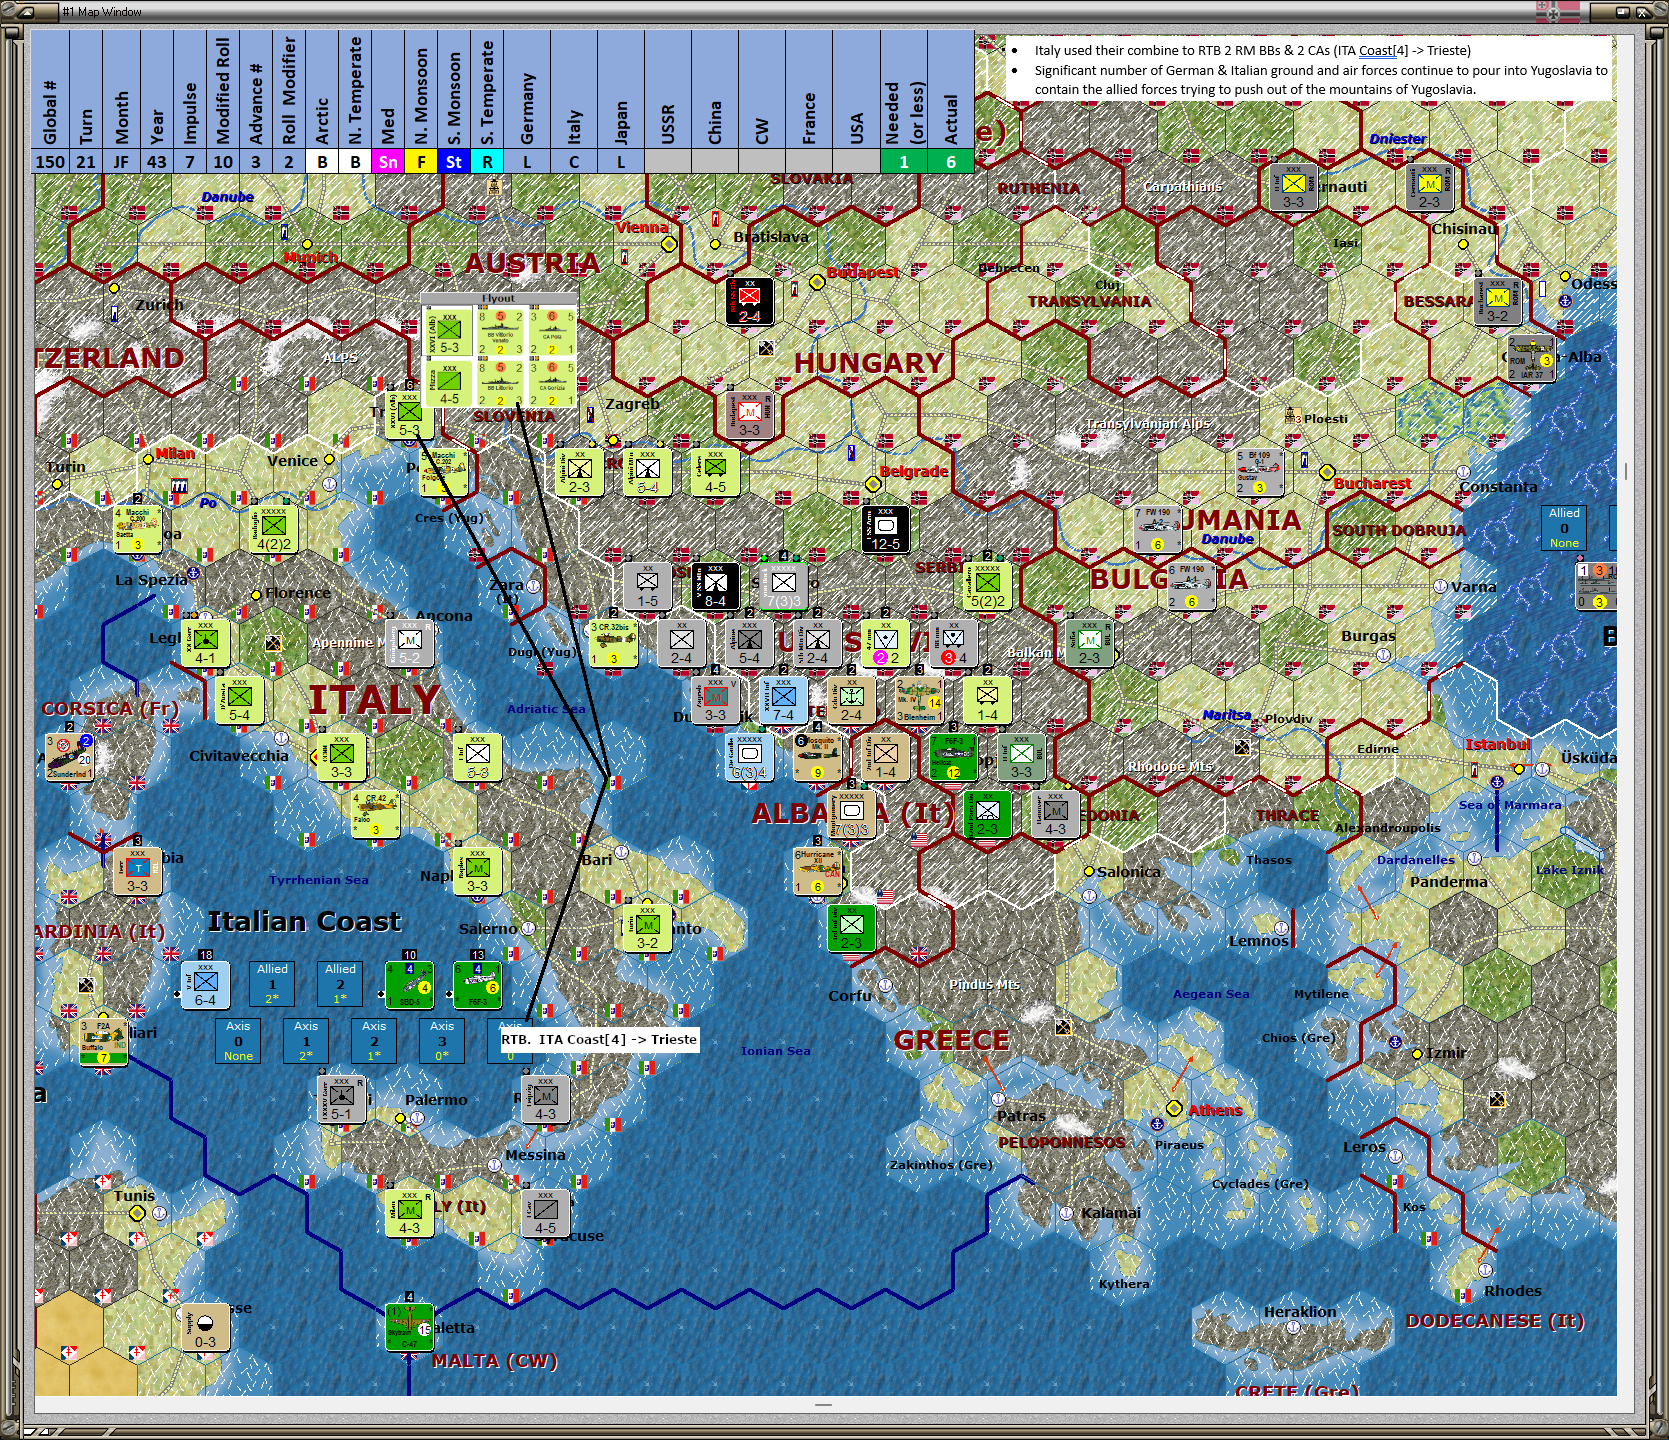1669x1440 pixels.
Task: Click Italian Coast Allied 2 sea box
Action: (340, 984)
